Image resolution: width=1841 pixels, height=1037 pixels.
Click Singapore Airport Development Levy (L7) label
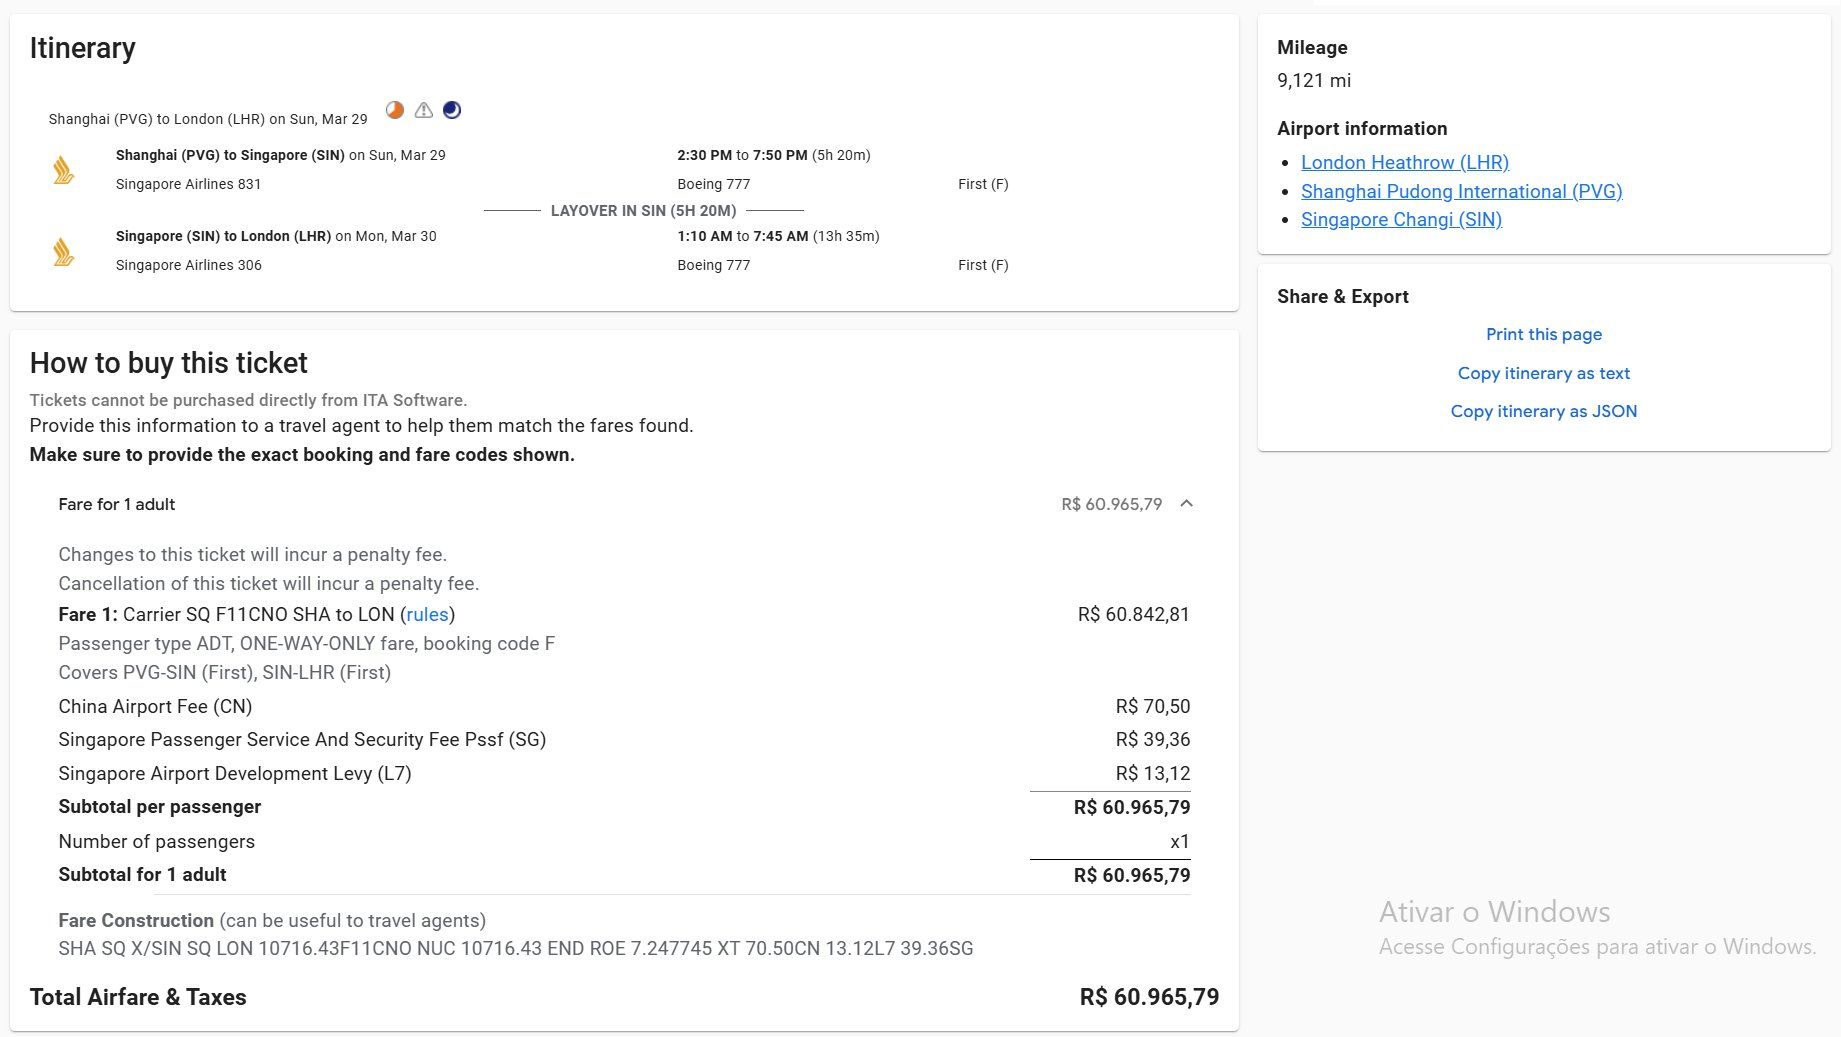point(235,773)
